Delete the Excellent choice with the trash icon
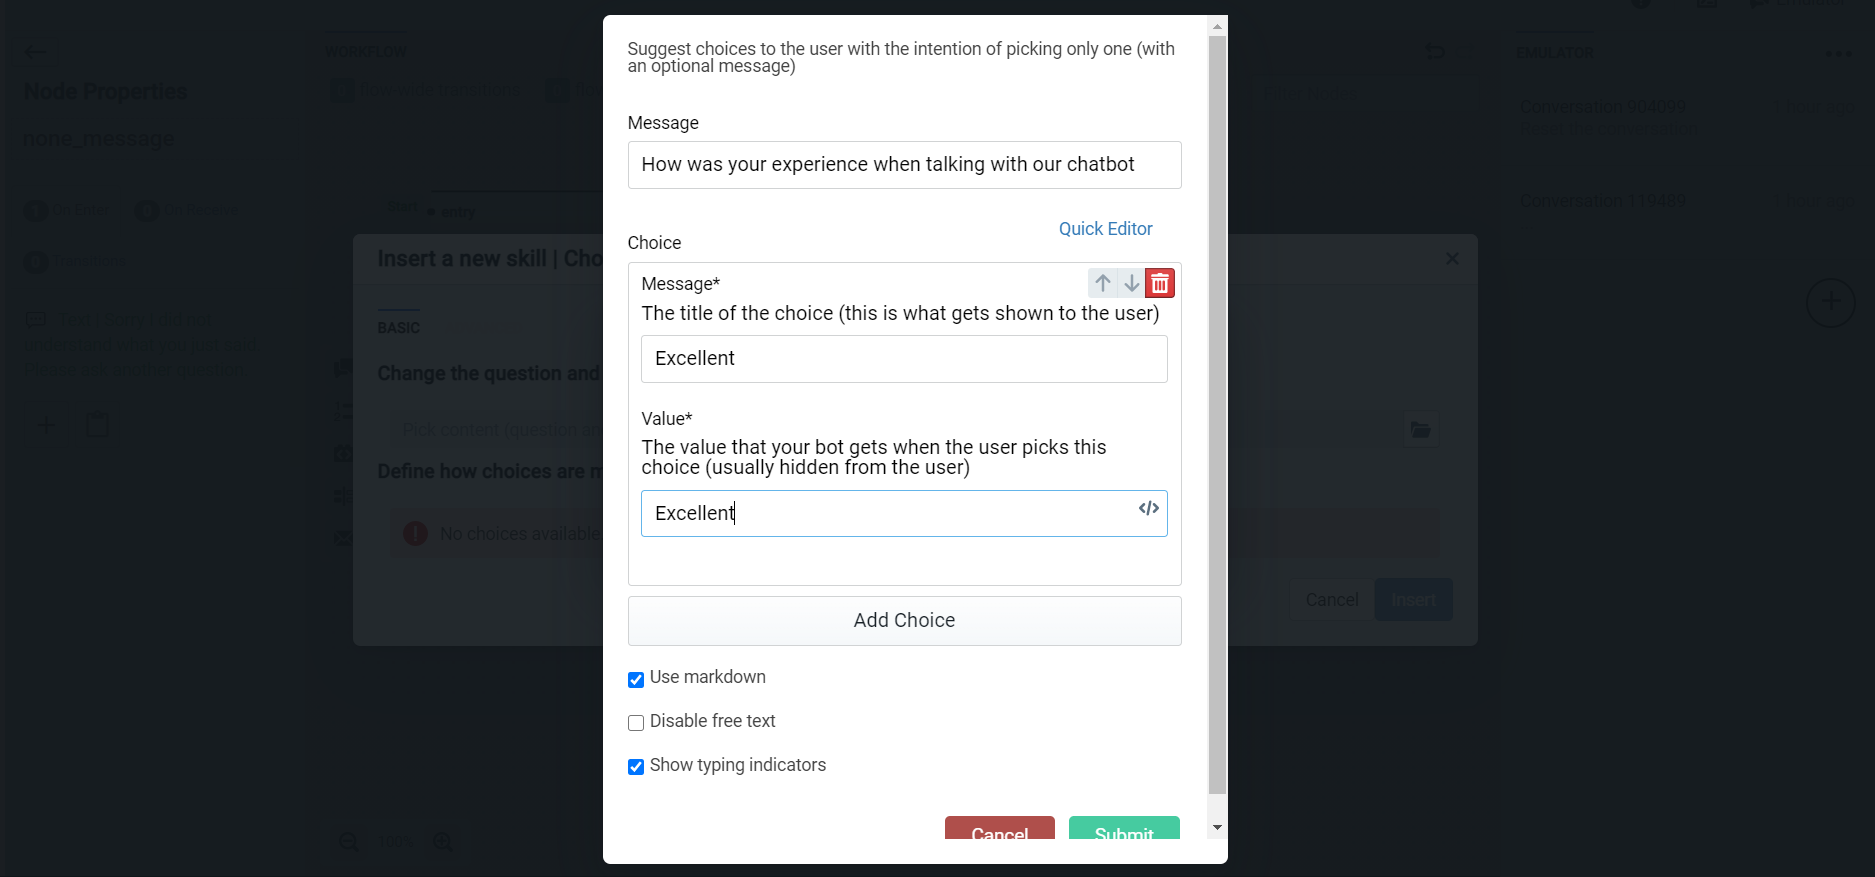The width and height of the screenshot is (1875, 877). [1159, 282]
